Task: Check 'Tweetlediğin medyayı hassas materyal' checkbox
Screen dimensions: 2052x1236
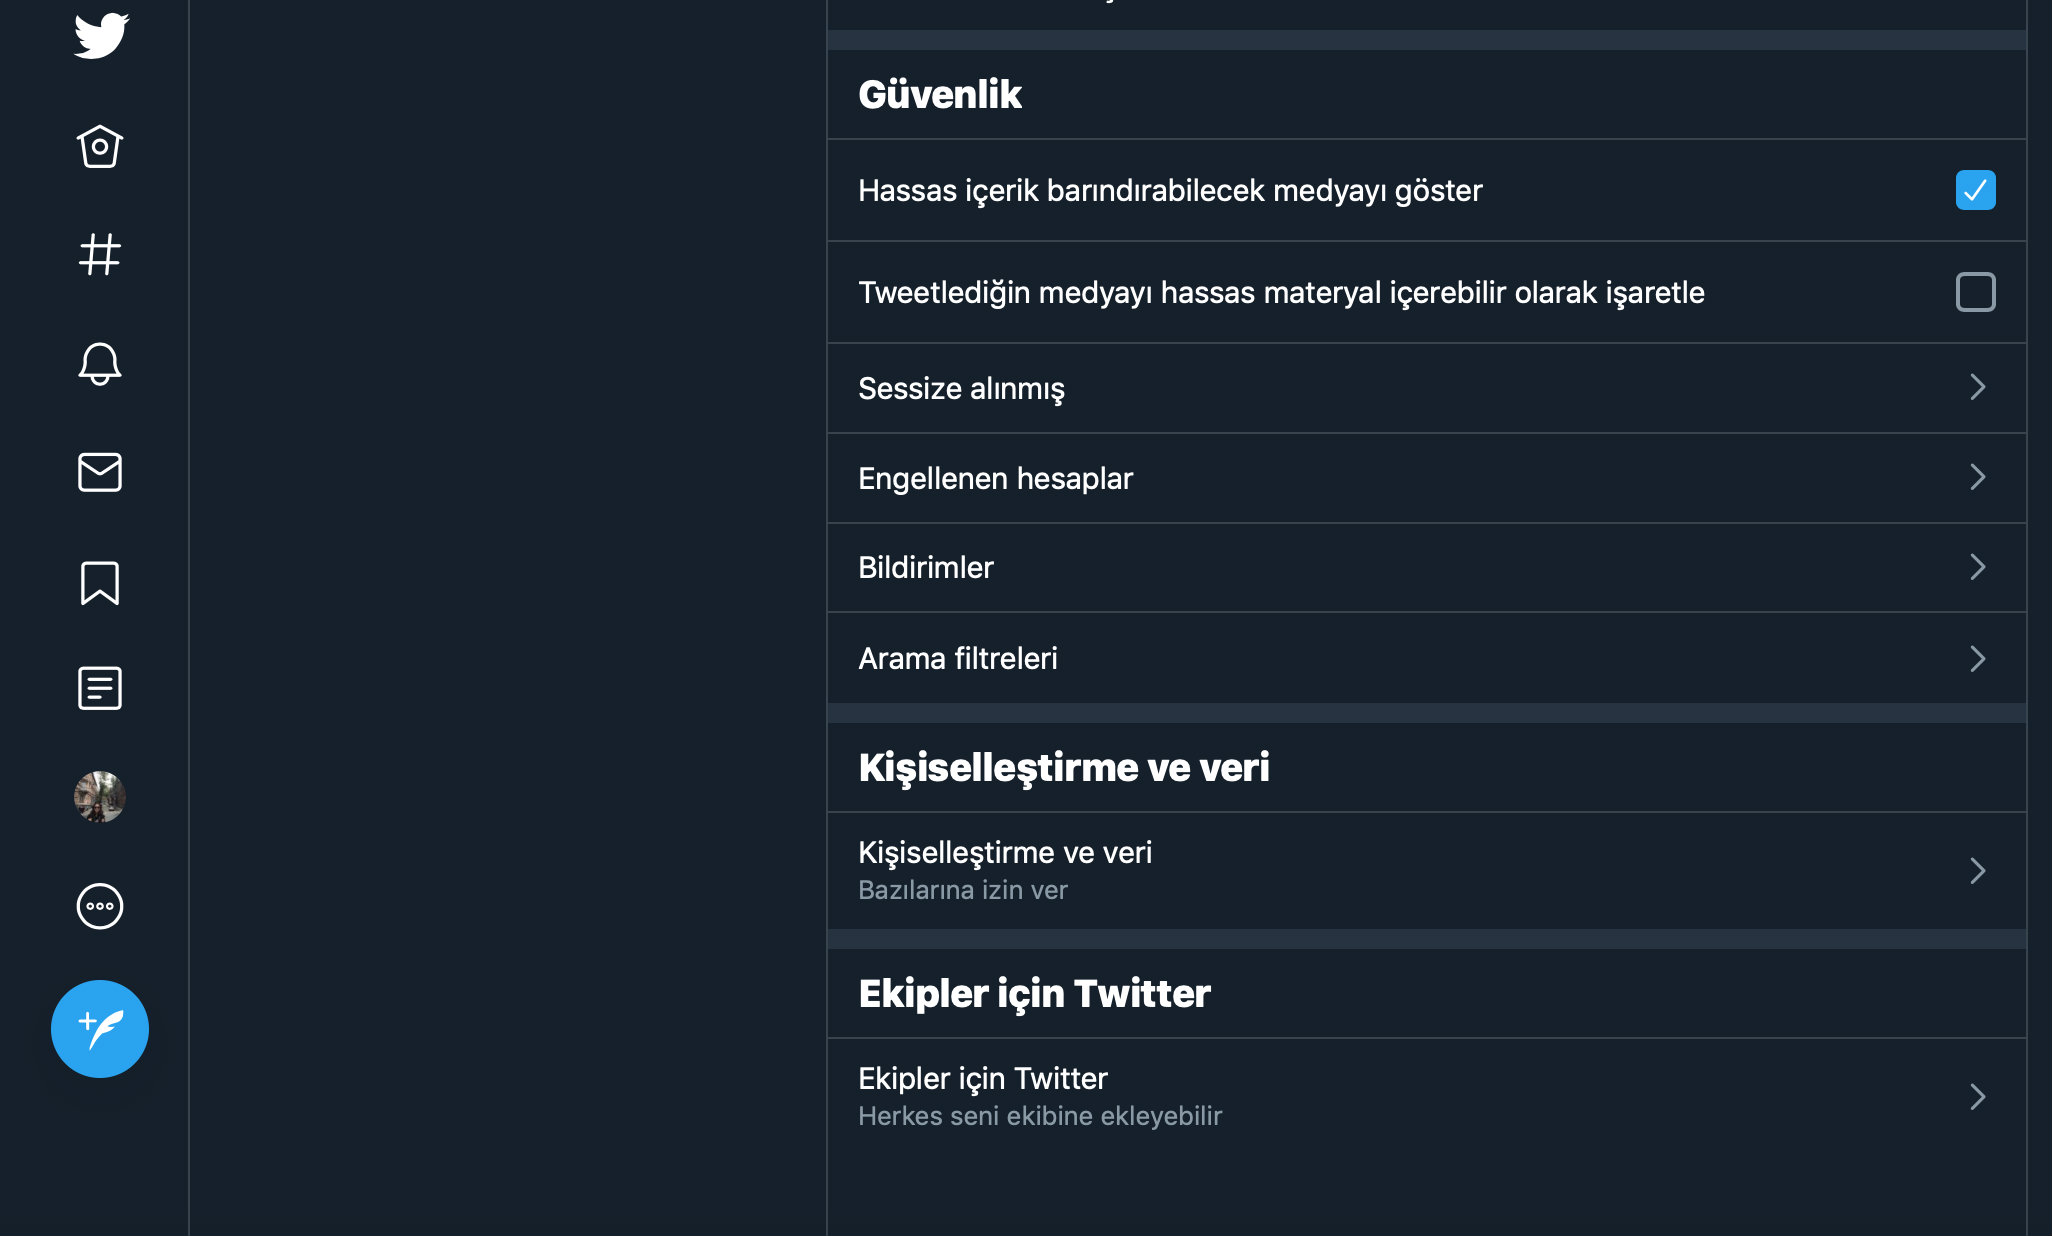Action: coord(1975,292)
